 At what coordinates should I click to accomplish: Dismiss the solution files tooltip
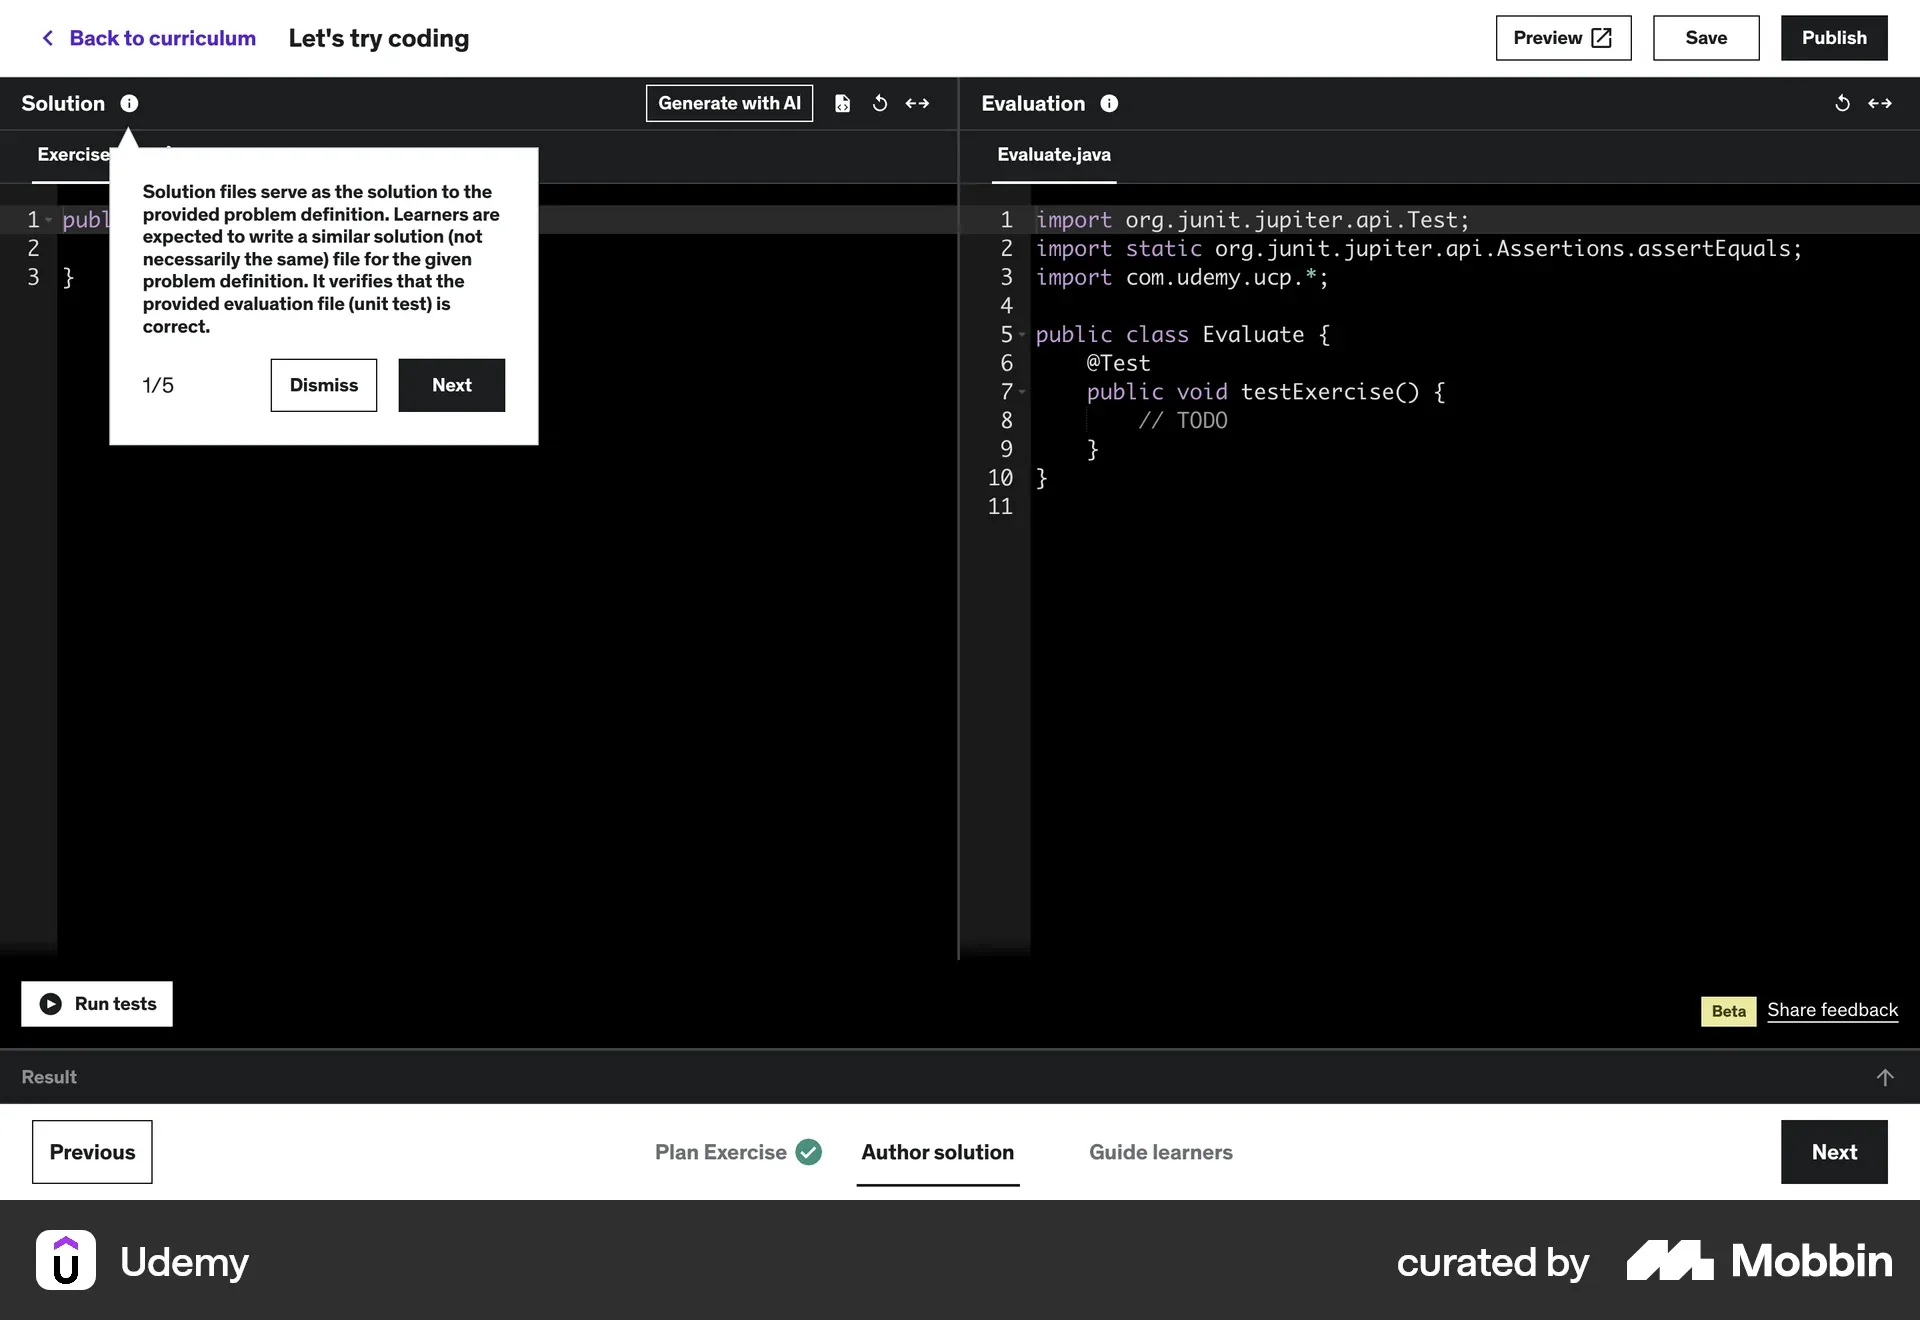(323, 385)
